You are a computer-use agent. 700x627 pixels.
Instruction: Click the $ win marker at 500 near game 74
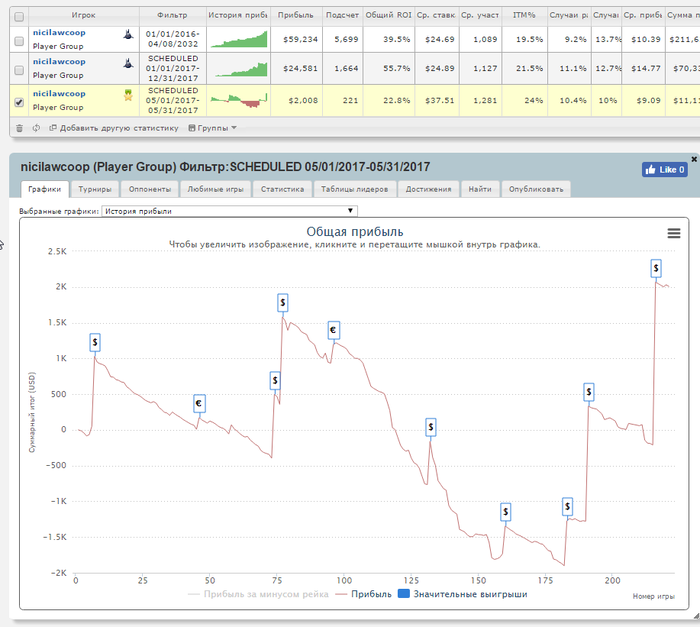(275, 380)
